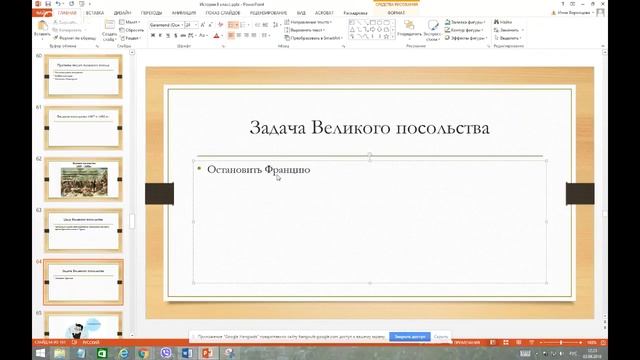Open the font name combo box (Garamond)
The height and width of the screenshot is (360, 640).
click(166, 25)
